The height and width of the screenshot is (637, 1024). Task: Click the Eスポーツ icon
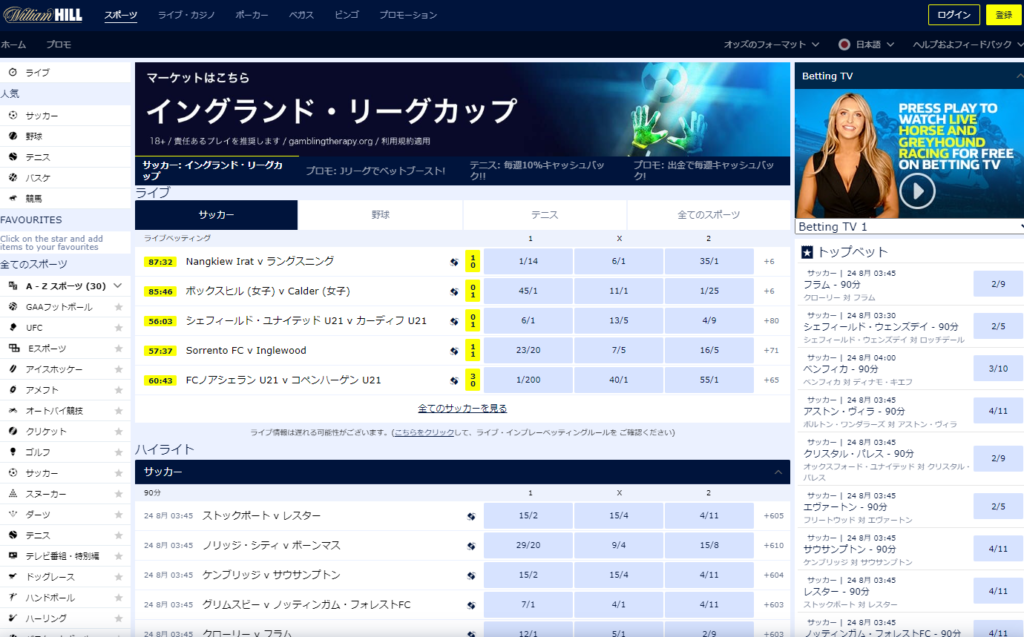click(14, 348)
